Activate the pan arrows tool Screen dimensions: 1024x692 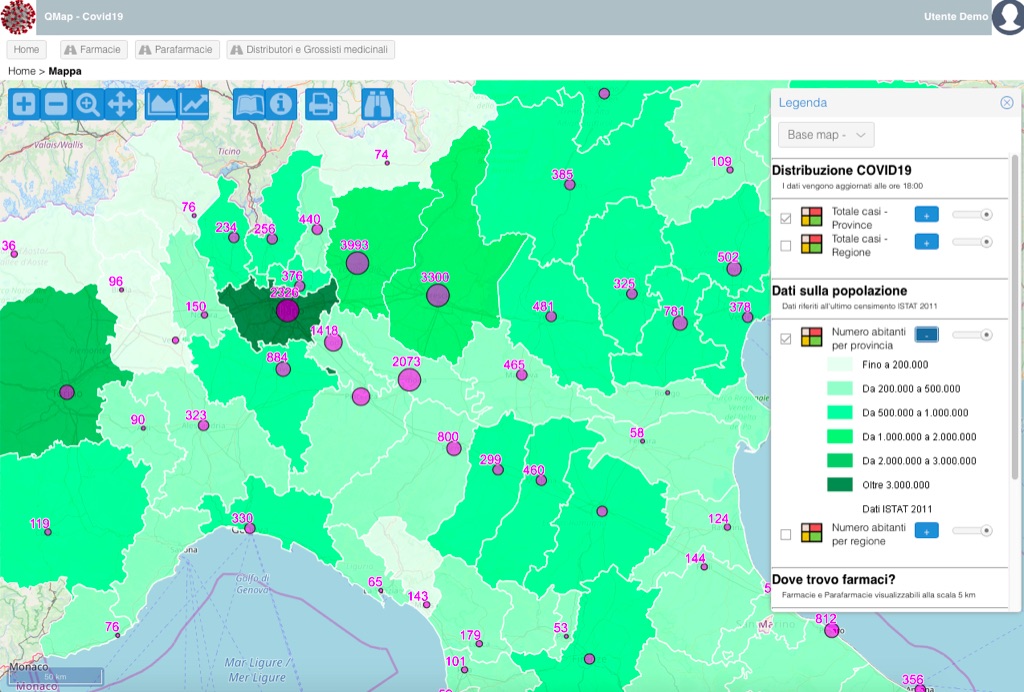[x=120, y=104]
